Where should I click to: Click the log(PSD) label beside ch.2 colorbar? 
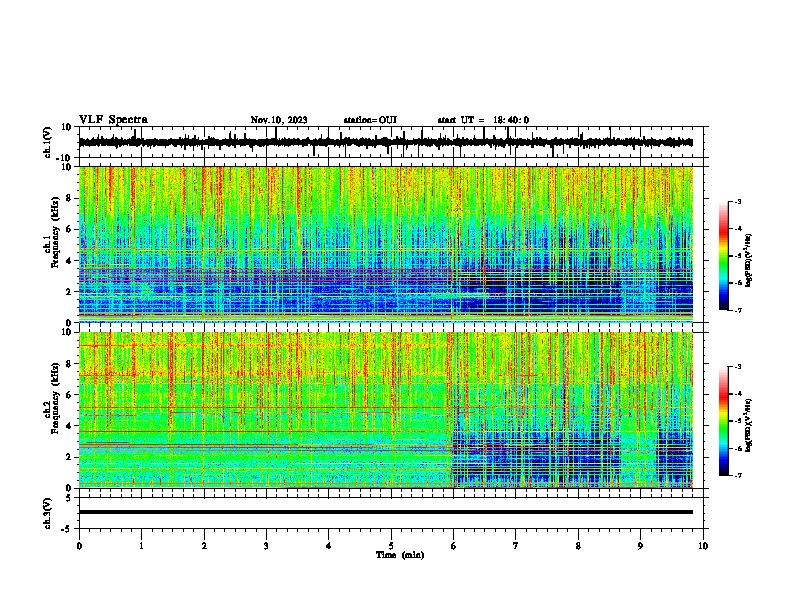pos(749,425)
